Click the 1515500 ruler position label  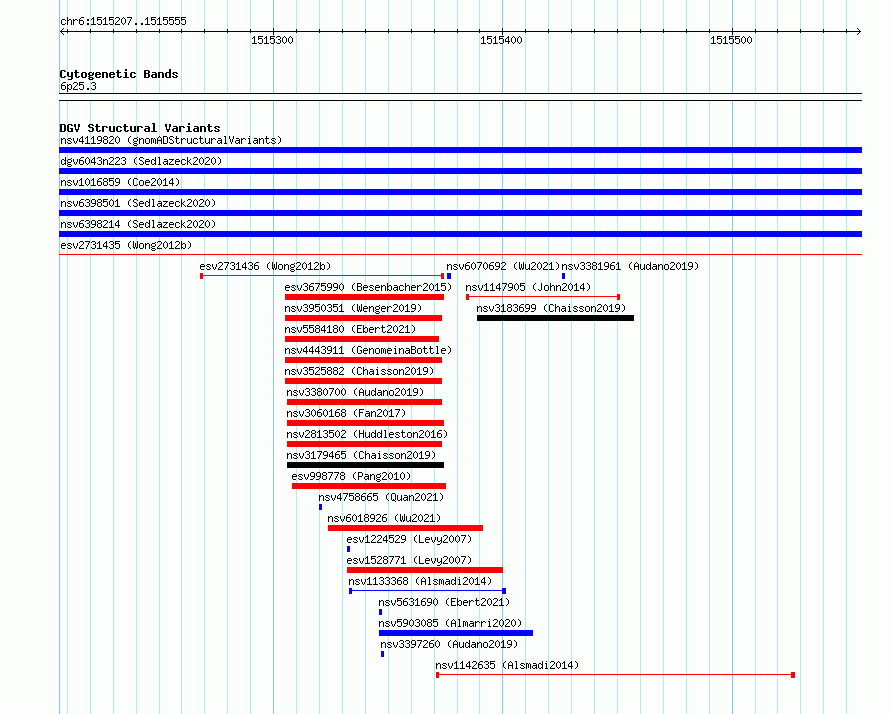pyautogui.click(x=731, y=40)
